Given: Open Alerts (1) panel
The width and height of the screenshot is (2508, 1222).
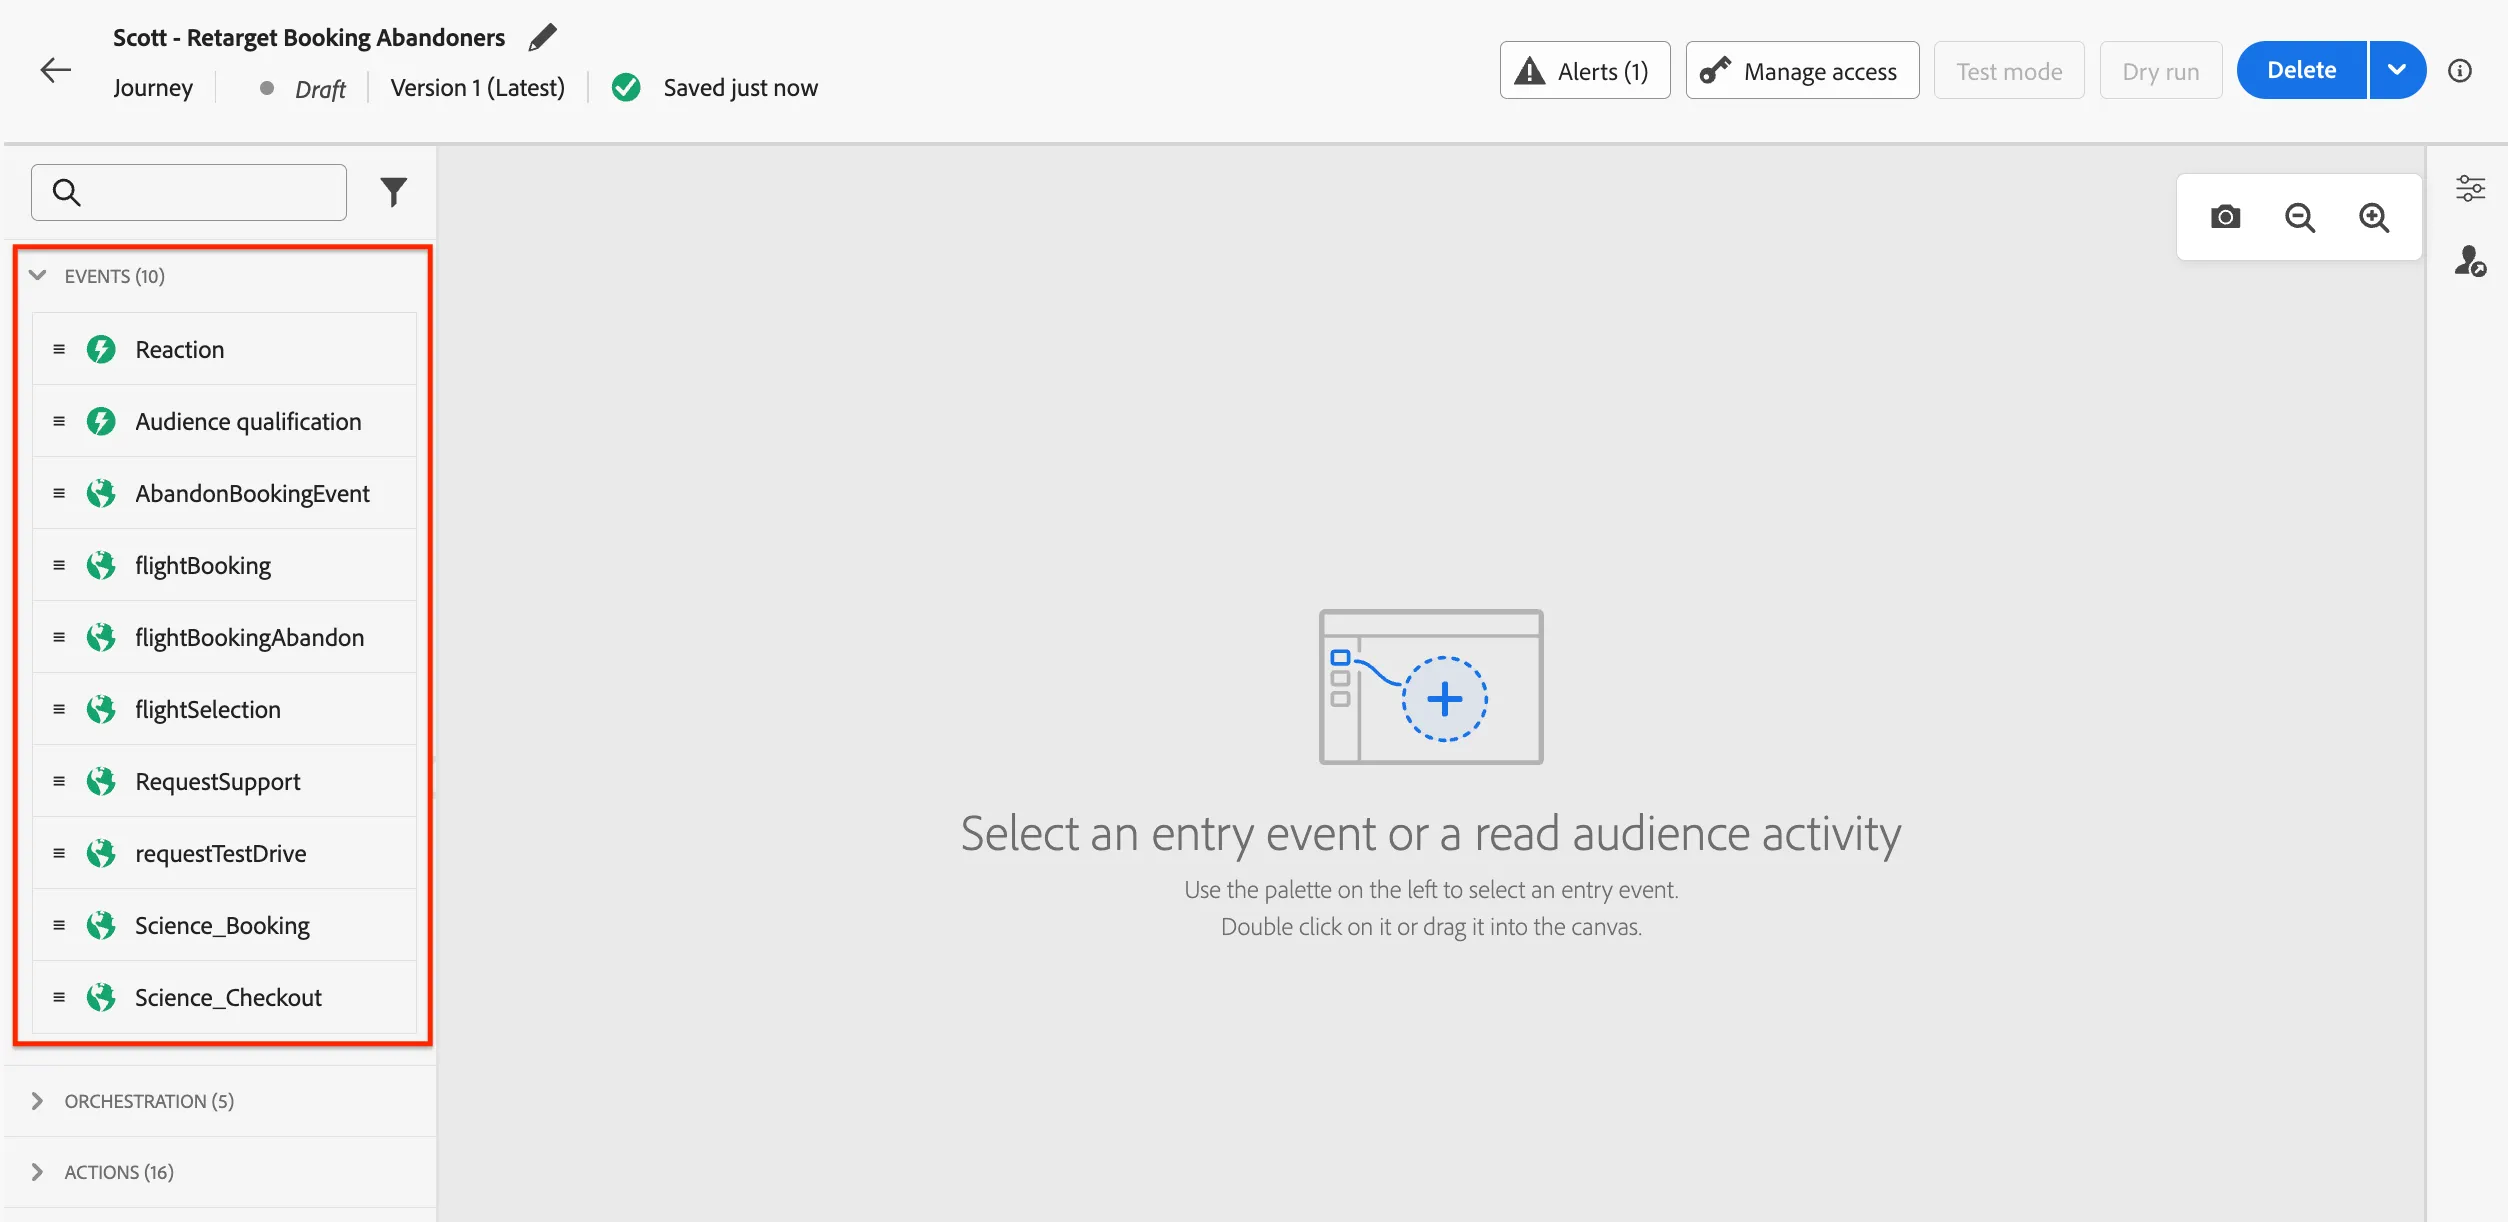Looking at the screenshot, I should pyautogui.click(x=1584, y=70).
